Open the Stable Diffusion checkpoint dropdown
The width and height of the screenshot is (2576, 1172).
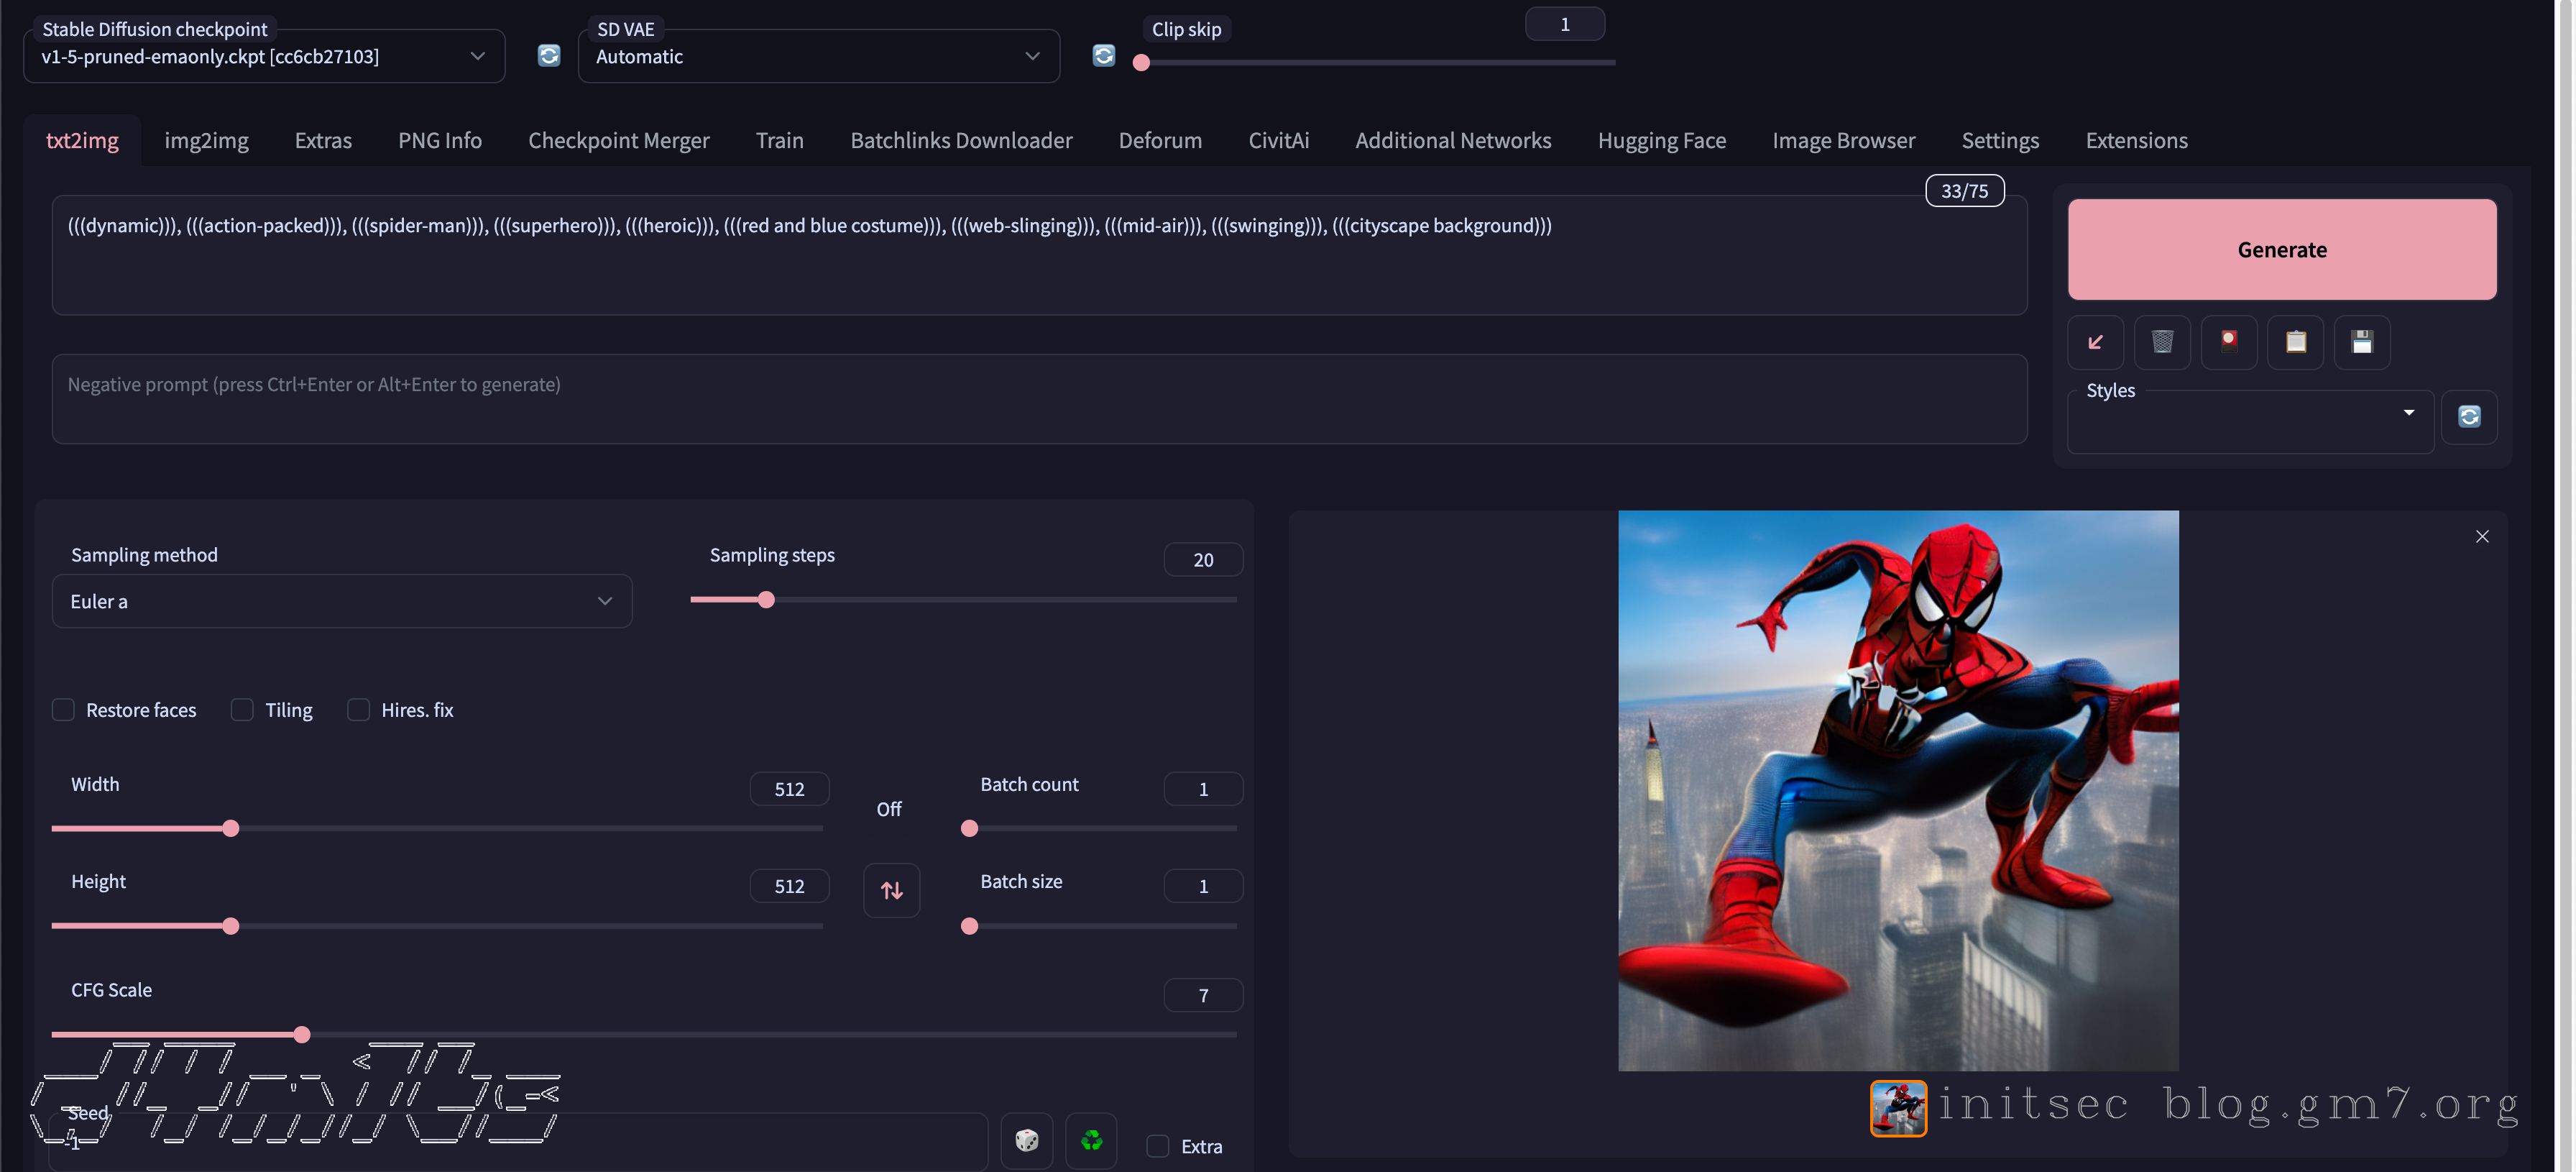tap(264, 57)
